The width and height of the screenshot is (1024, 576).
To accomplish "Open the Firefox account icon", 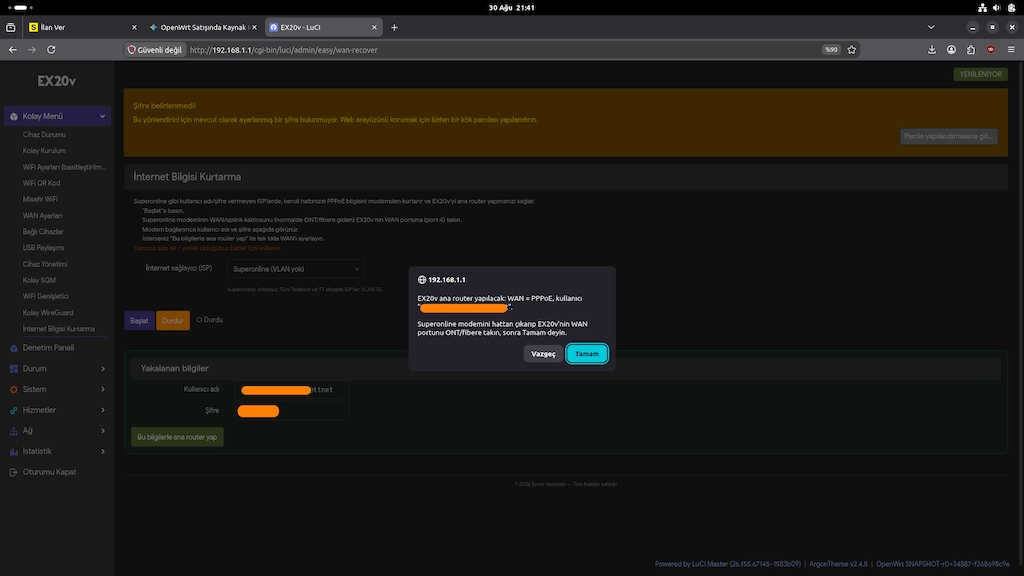I will [x=952, y=50].
